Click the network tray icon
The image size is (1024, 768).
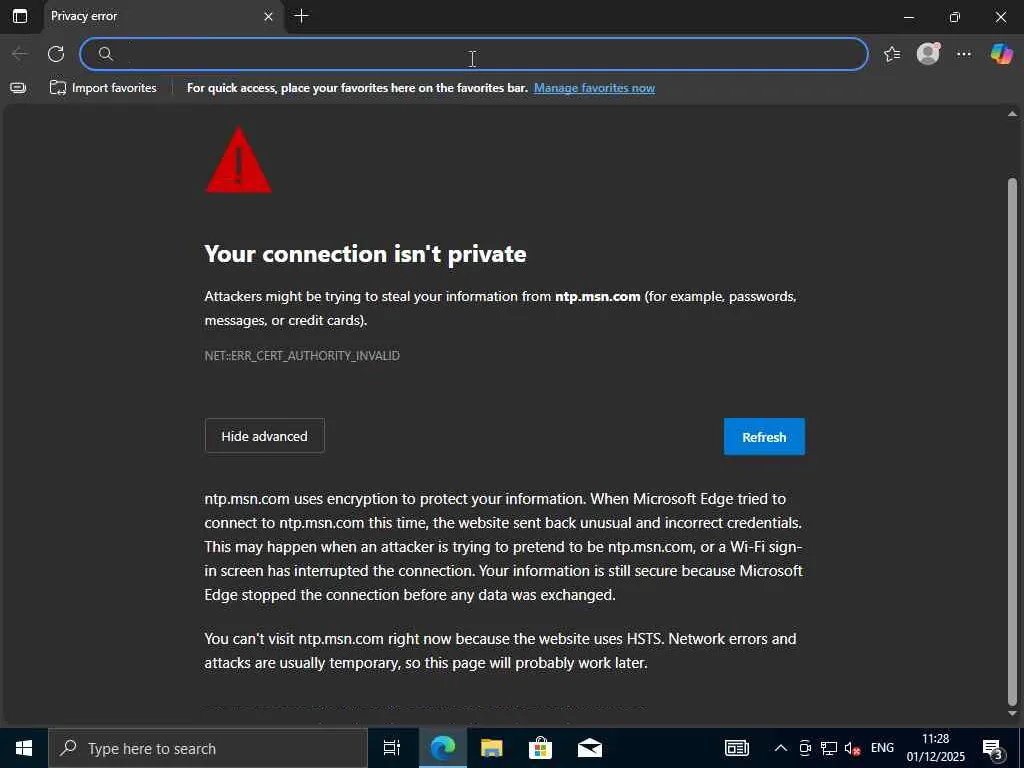click(x=829, y=748)
